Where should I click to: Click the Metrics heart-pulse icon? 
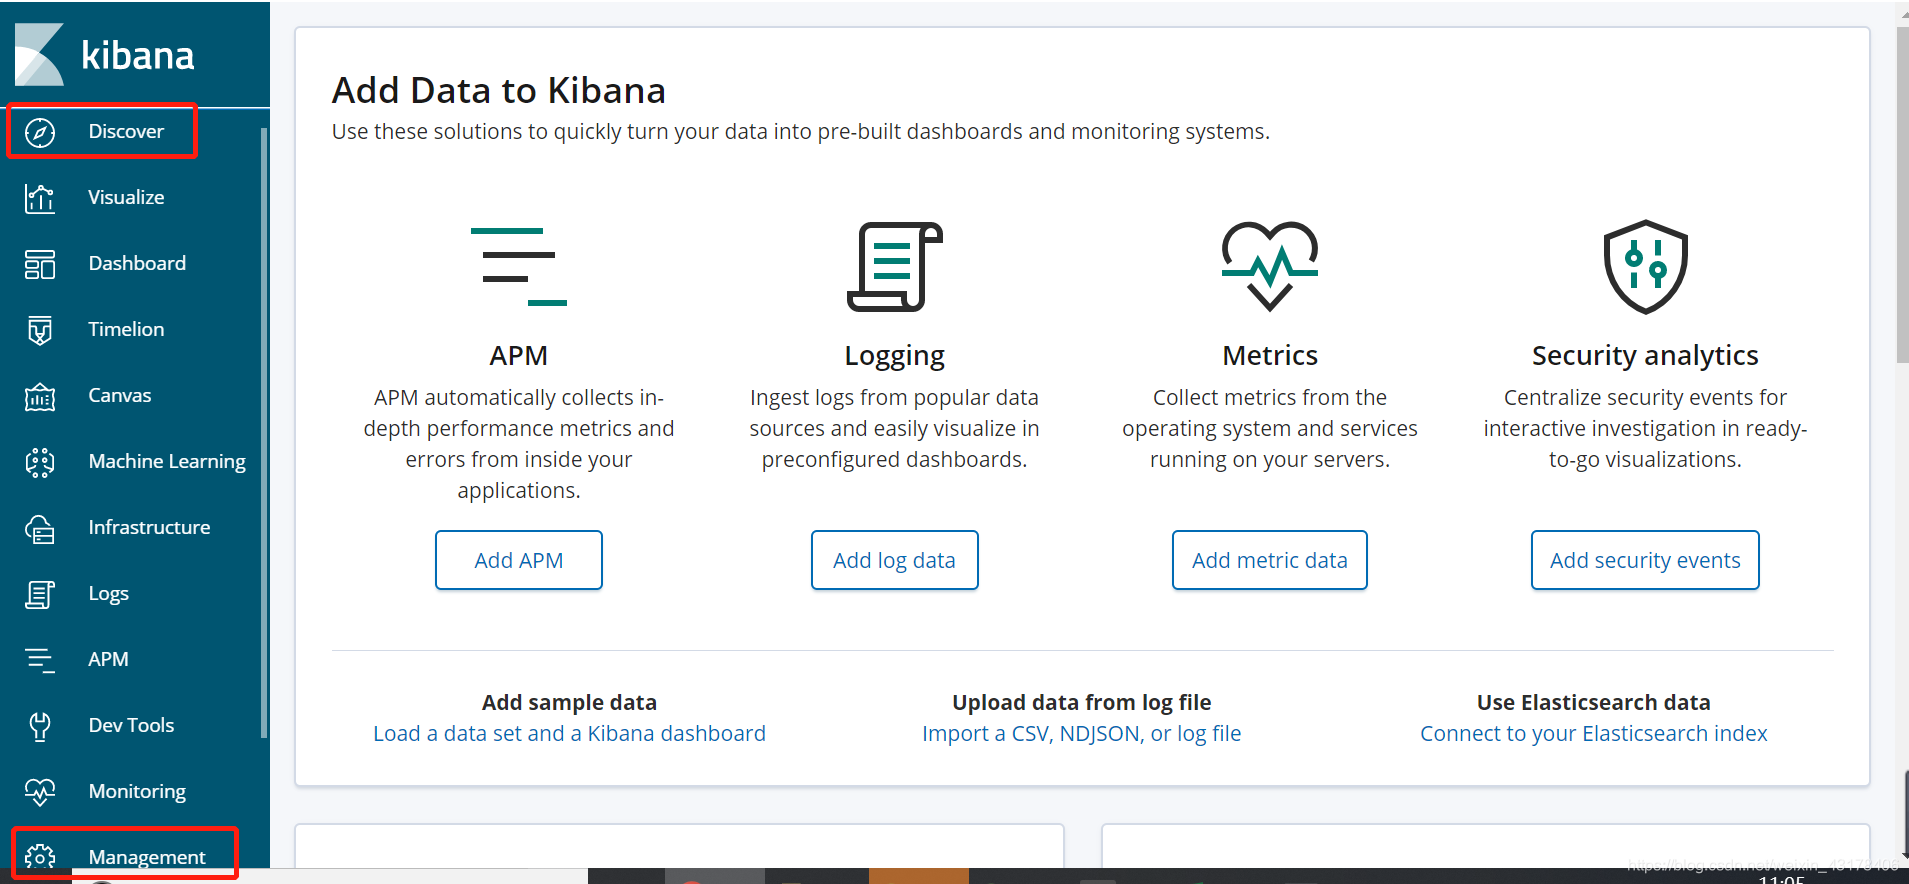click(x=1270, y=266)
